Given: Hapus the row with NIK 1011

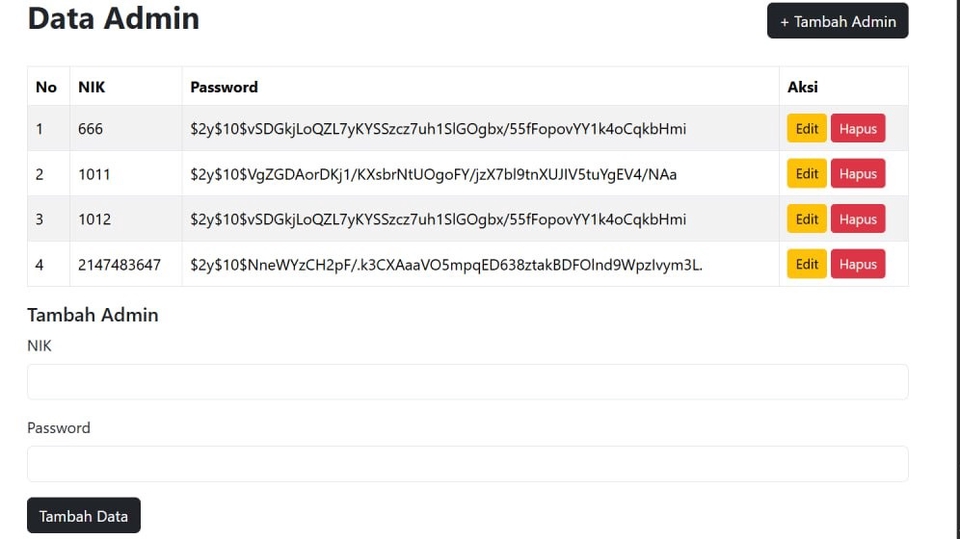Looking at the screenshot, I should 858,174.
